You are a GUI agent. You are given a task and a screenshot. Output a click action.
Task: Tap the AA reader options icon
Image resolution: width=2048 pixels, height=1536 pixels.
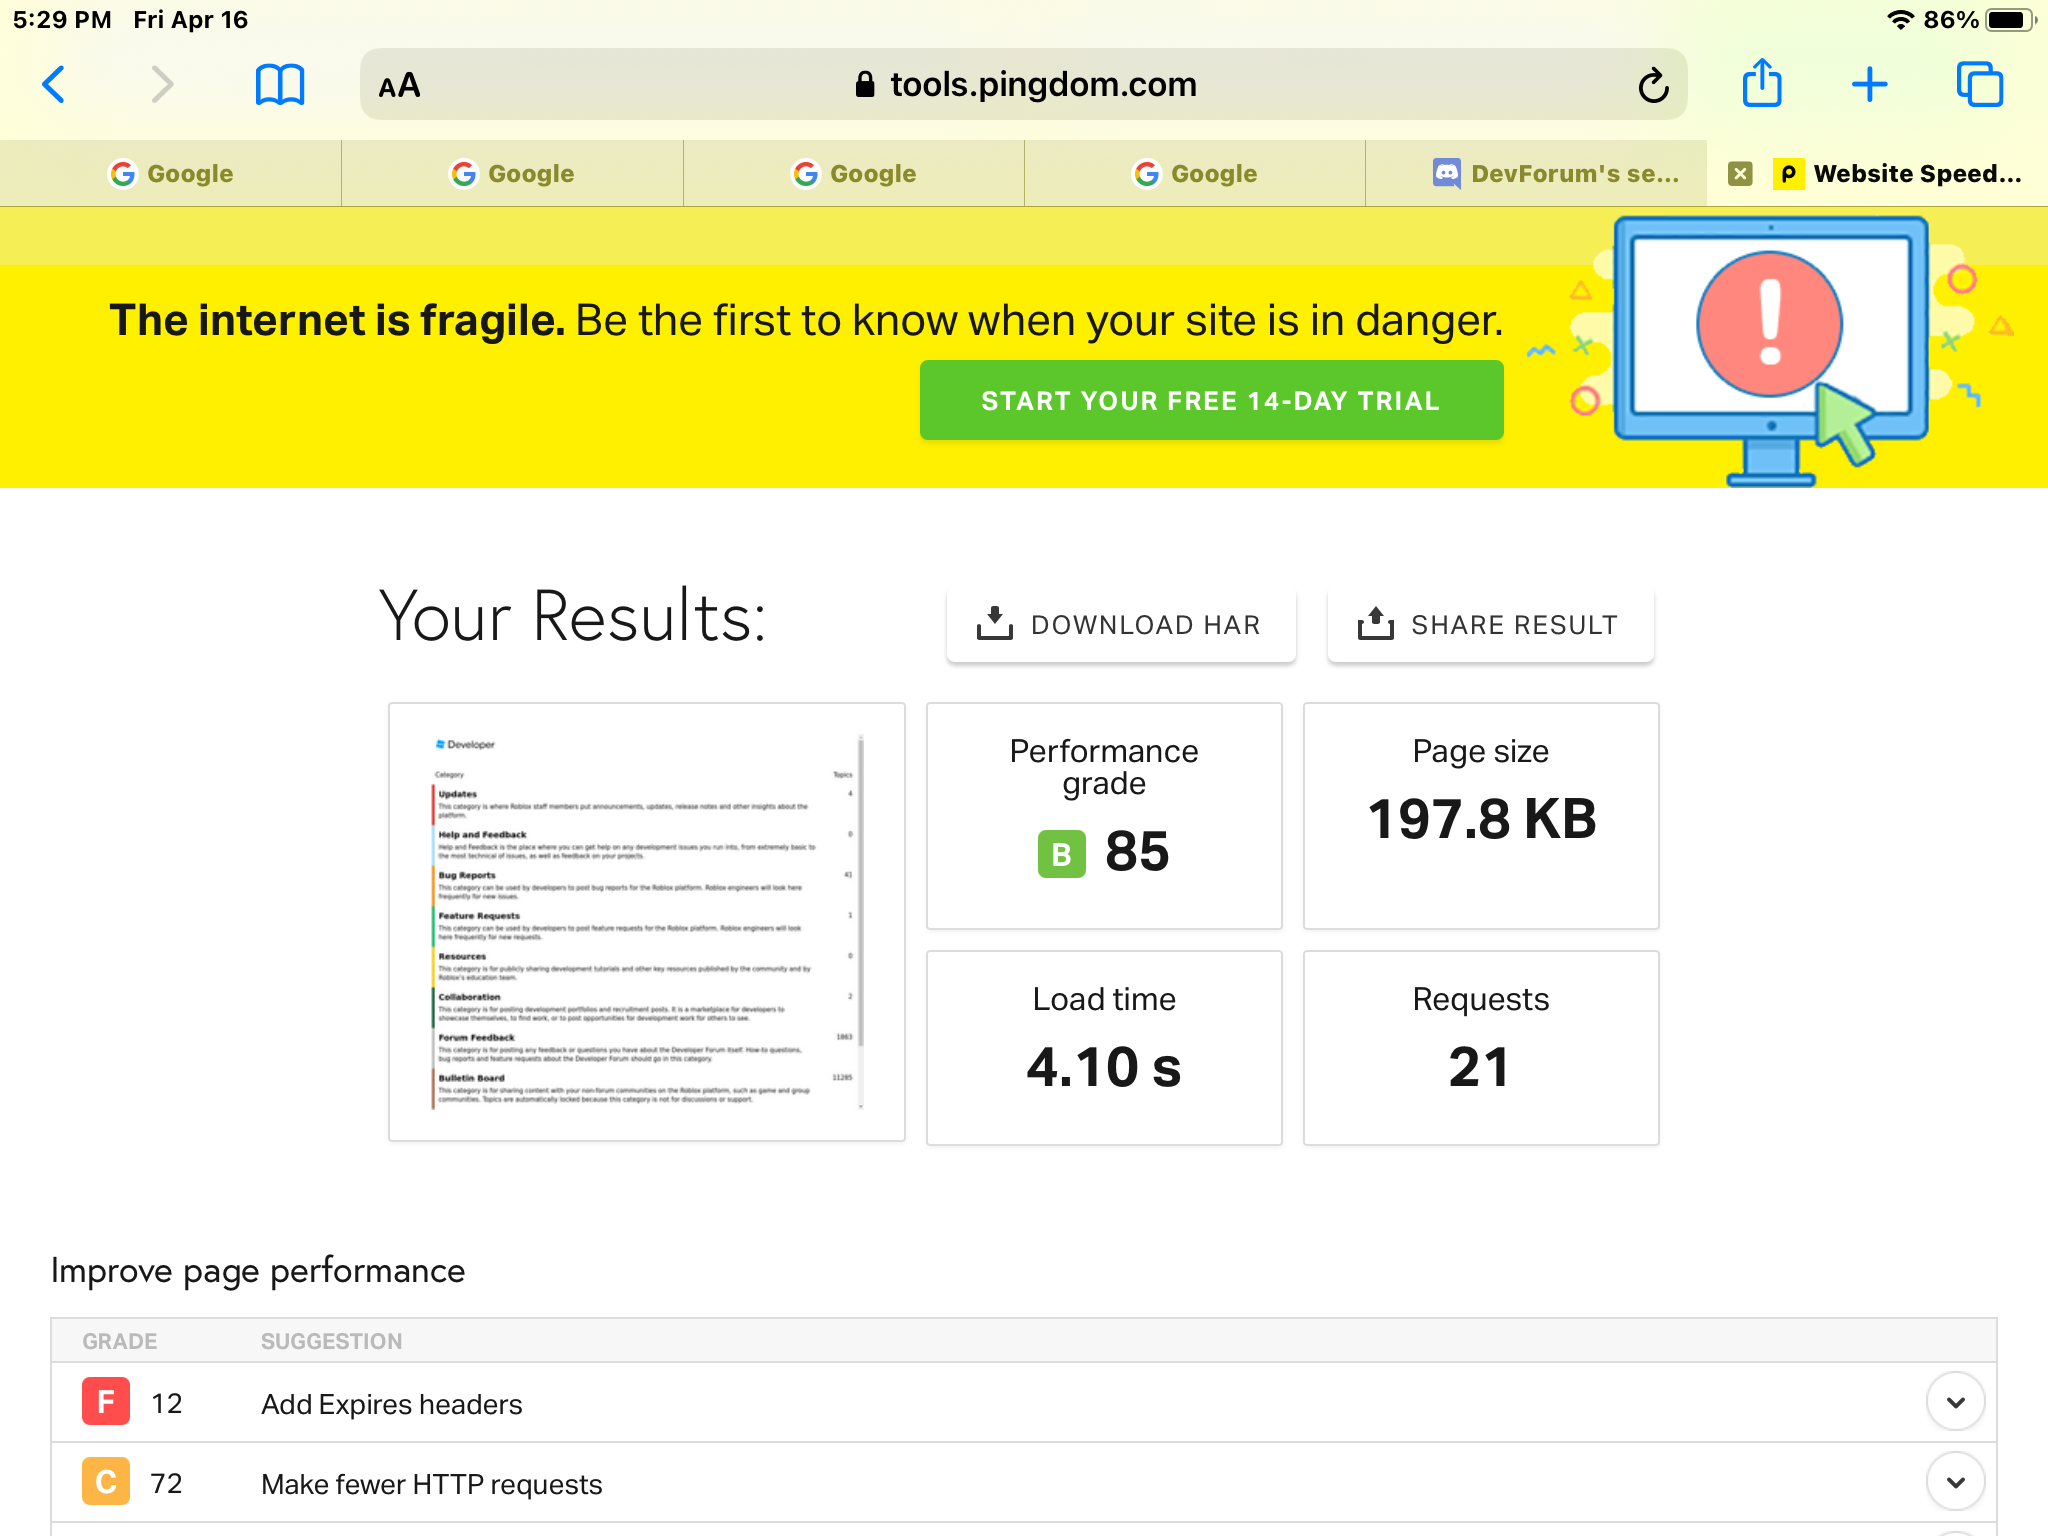point(400,86)
